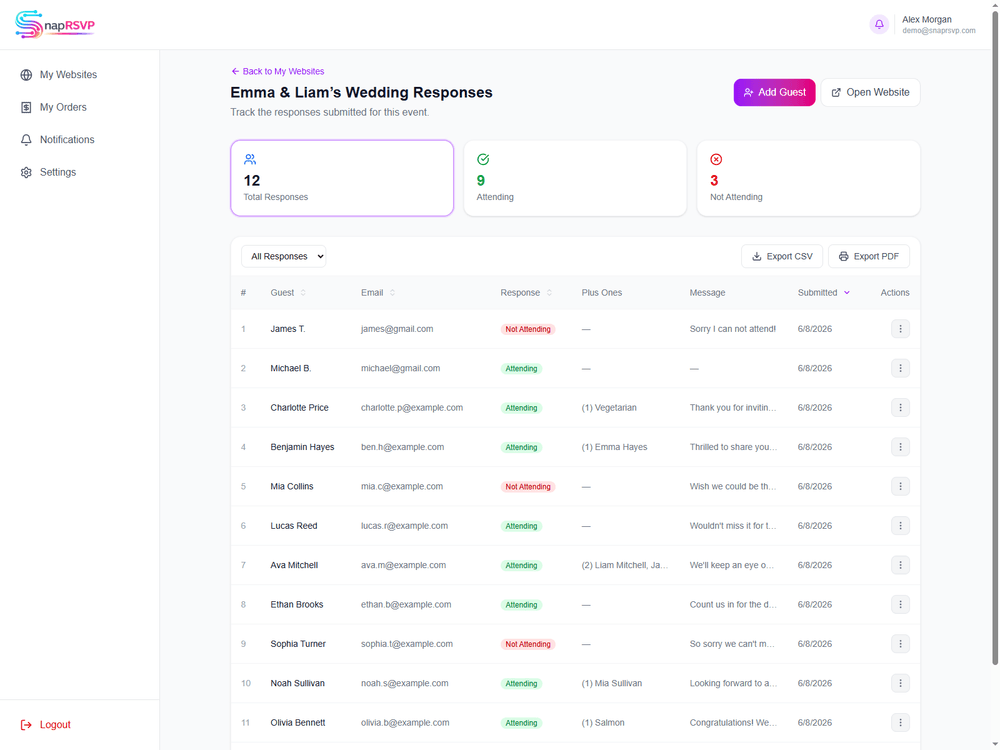This screenshot has width=1000, height=750.
Task: Click plus ones text for Ava Mitchell
Action: (x=624, y=565)
